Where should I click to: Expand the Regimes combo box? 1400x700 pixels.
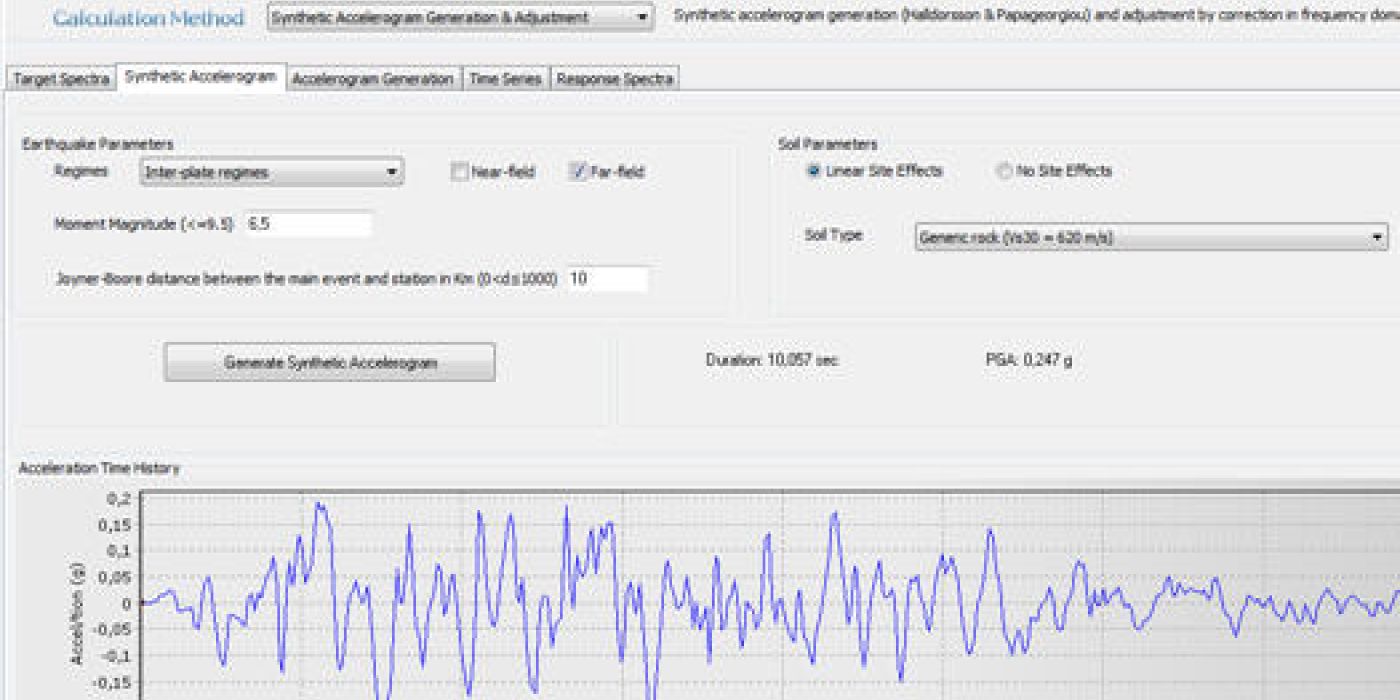[x=271, y=172]
